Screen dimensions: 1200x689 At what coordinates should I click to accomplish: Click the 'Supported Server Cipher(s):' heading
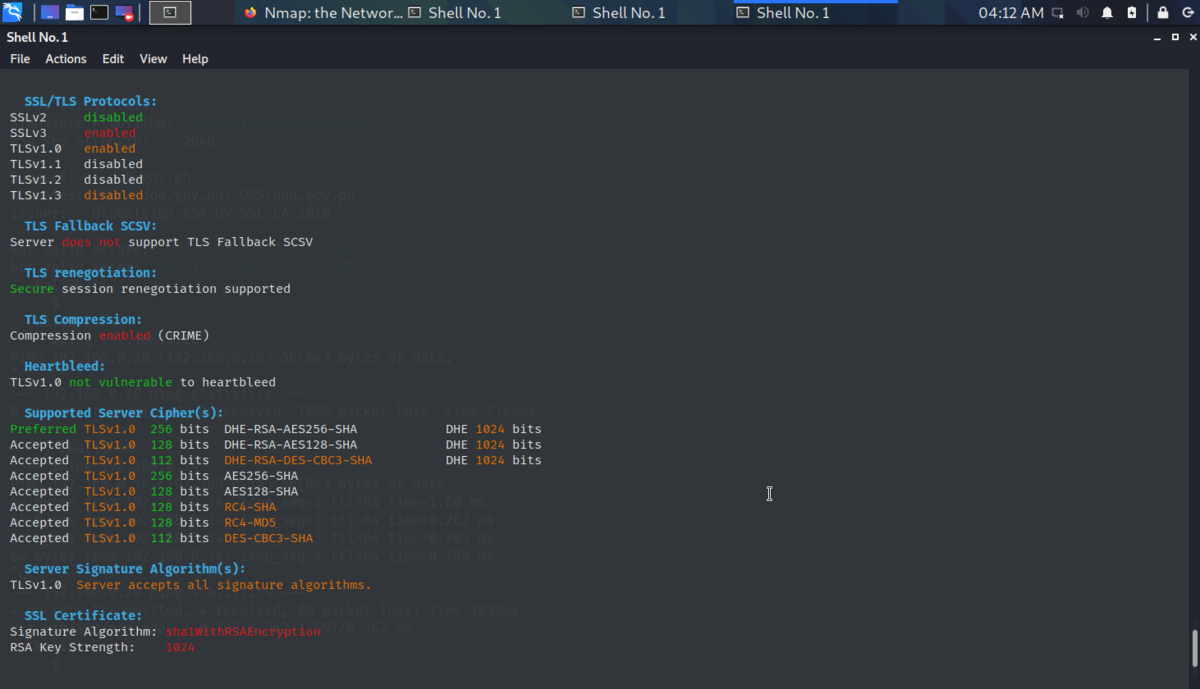click(124, 413)
